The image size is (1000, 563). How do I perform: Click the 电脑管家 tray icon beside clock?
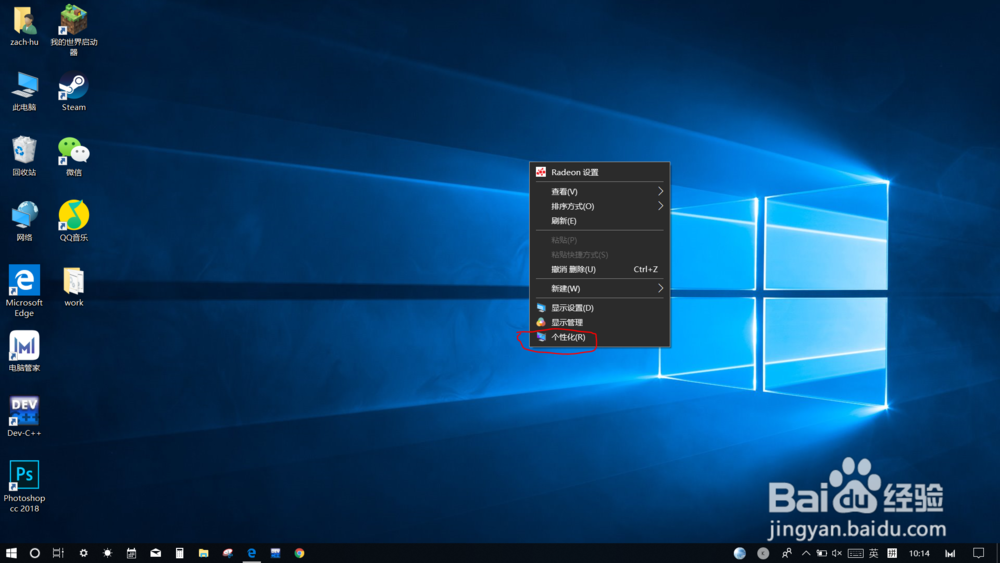click(950, 553)
